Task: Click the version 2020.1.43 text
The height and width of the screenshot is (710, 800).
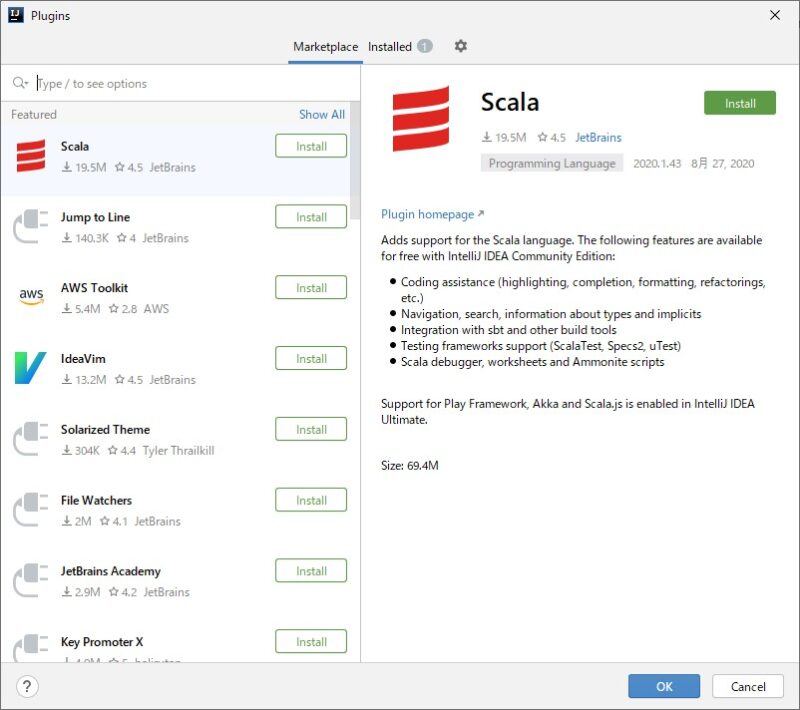Action: pos(657,163)
